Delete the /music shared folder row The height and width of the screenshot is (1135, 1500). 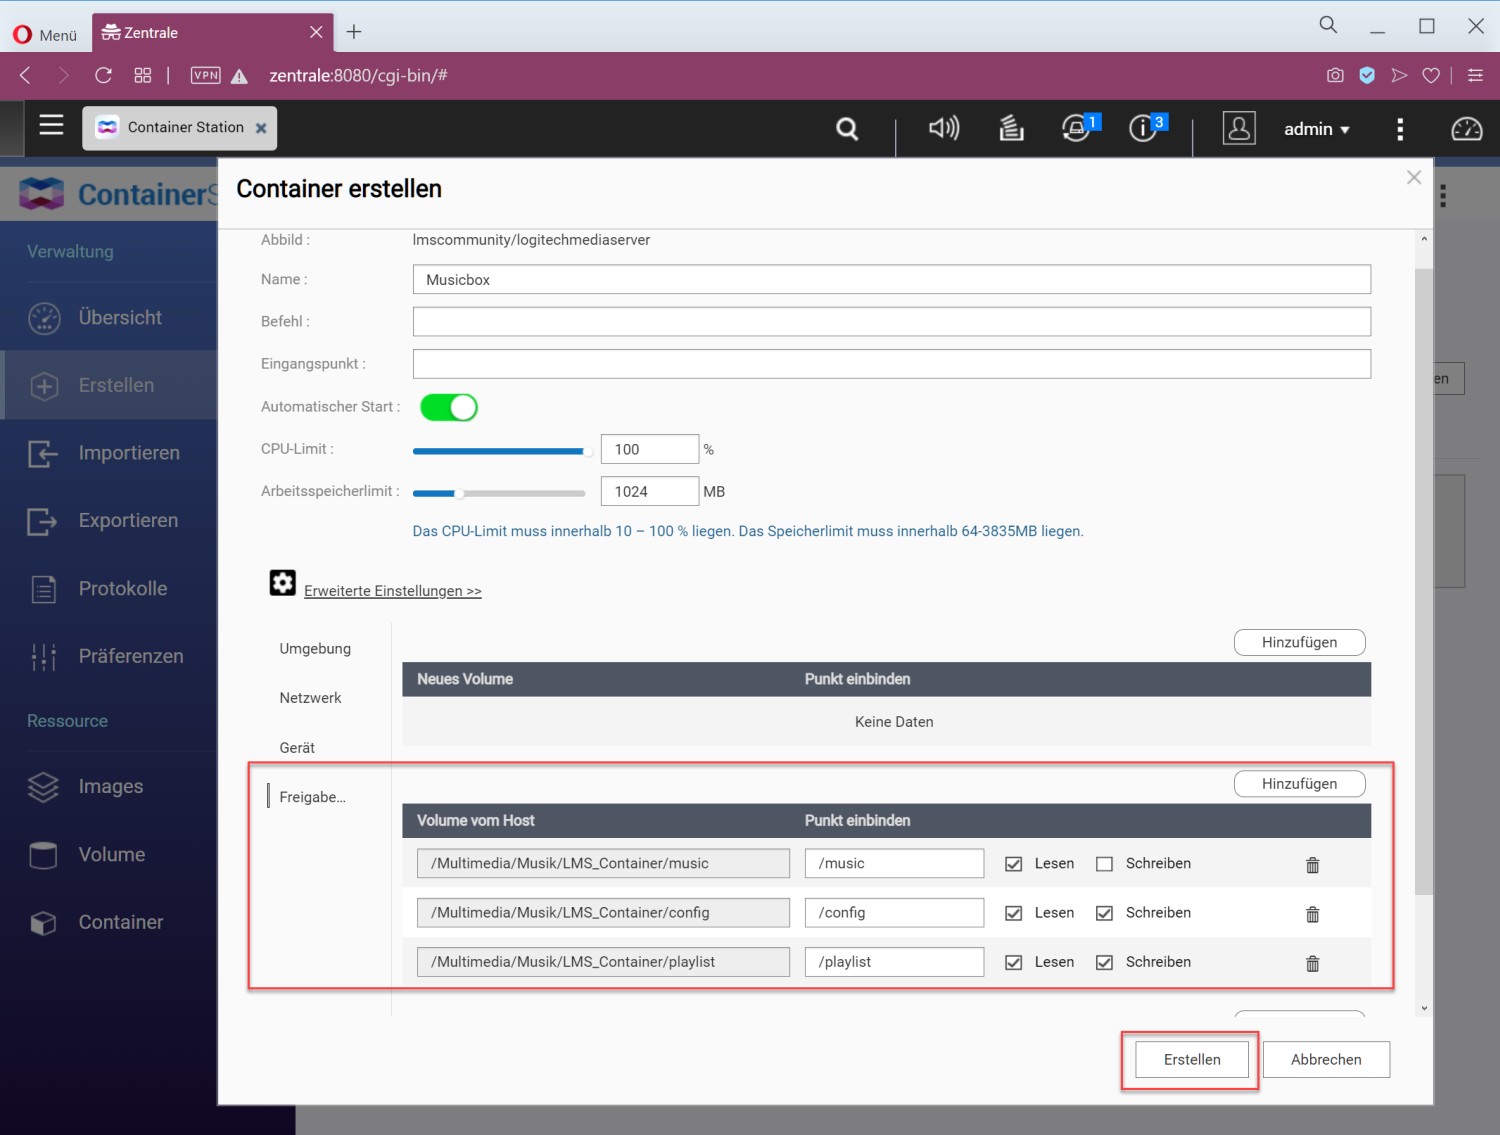coord(1312,865)
